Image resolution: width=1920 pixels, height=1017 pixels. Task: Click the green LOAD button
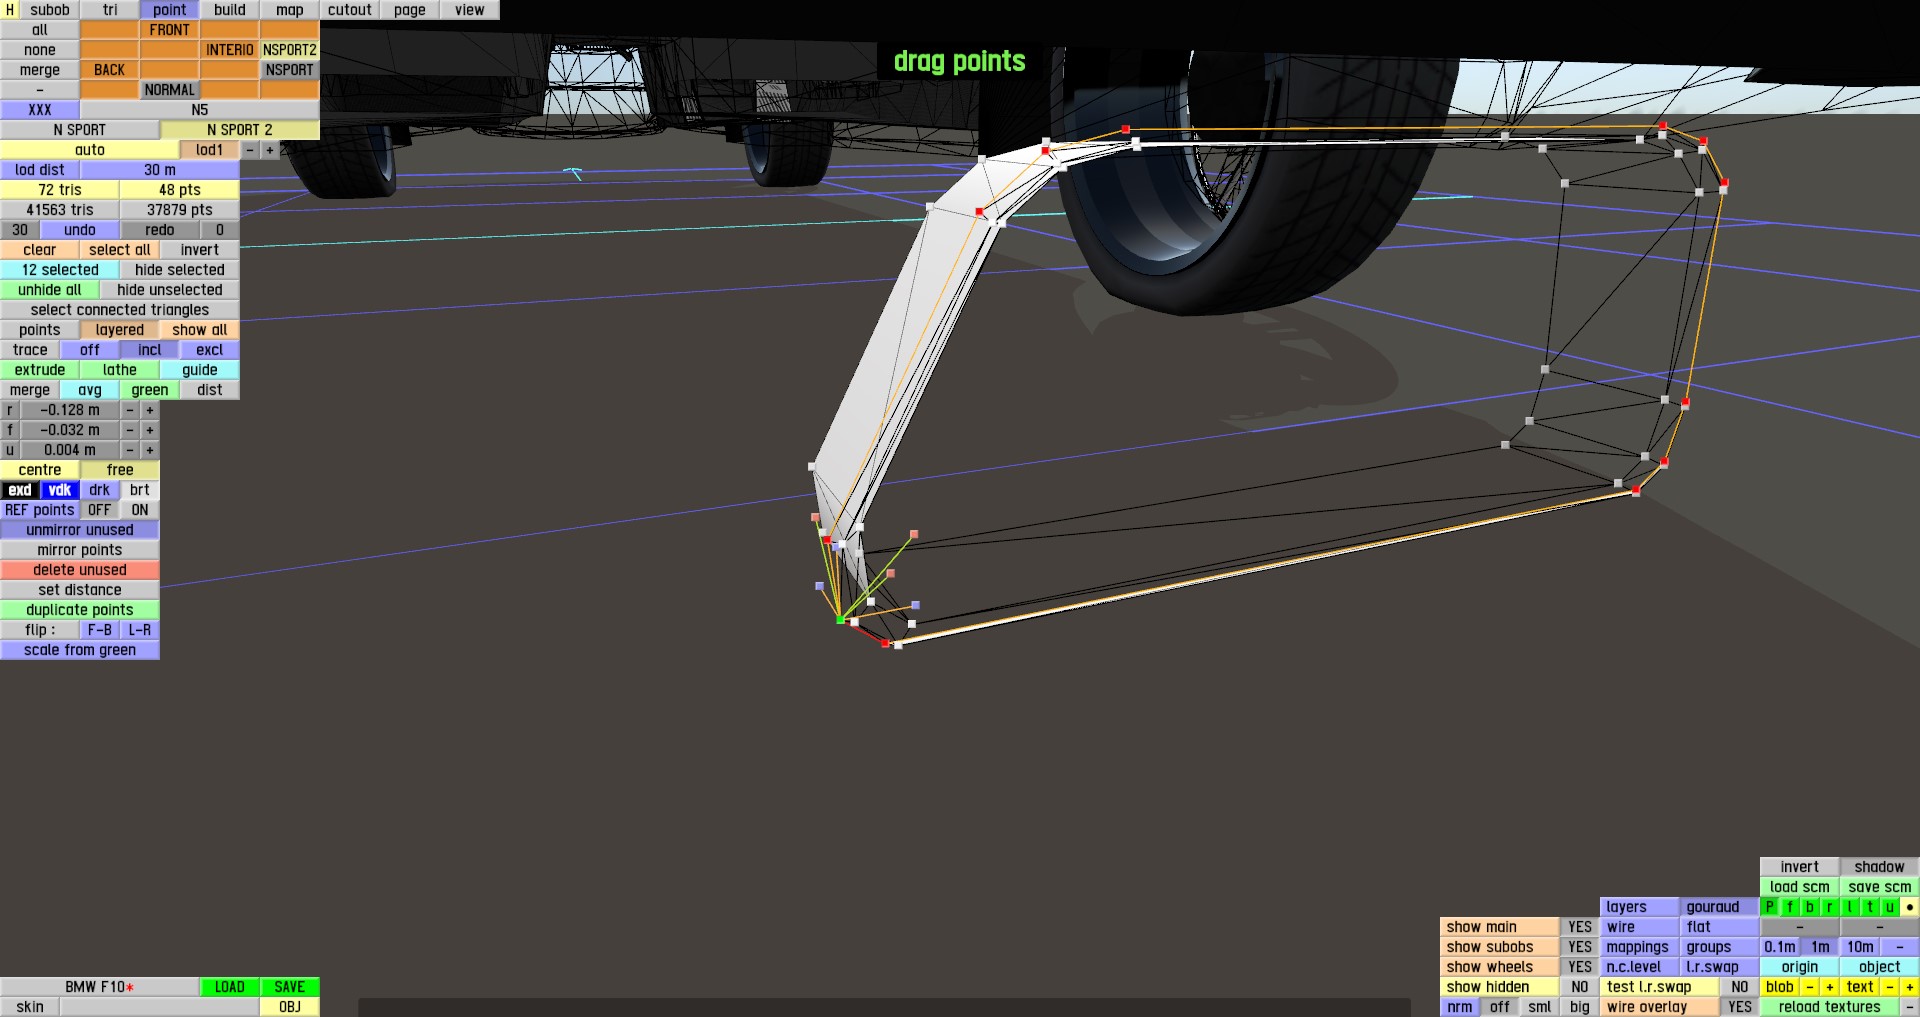(x=230, y=987)
